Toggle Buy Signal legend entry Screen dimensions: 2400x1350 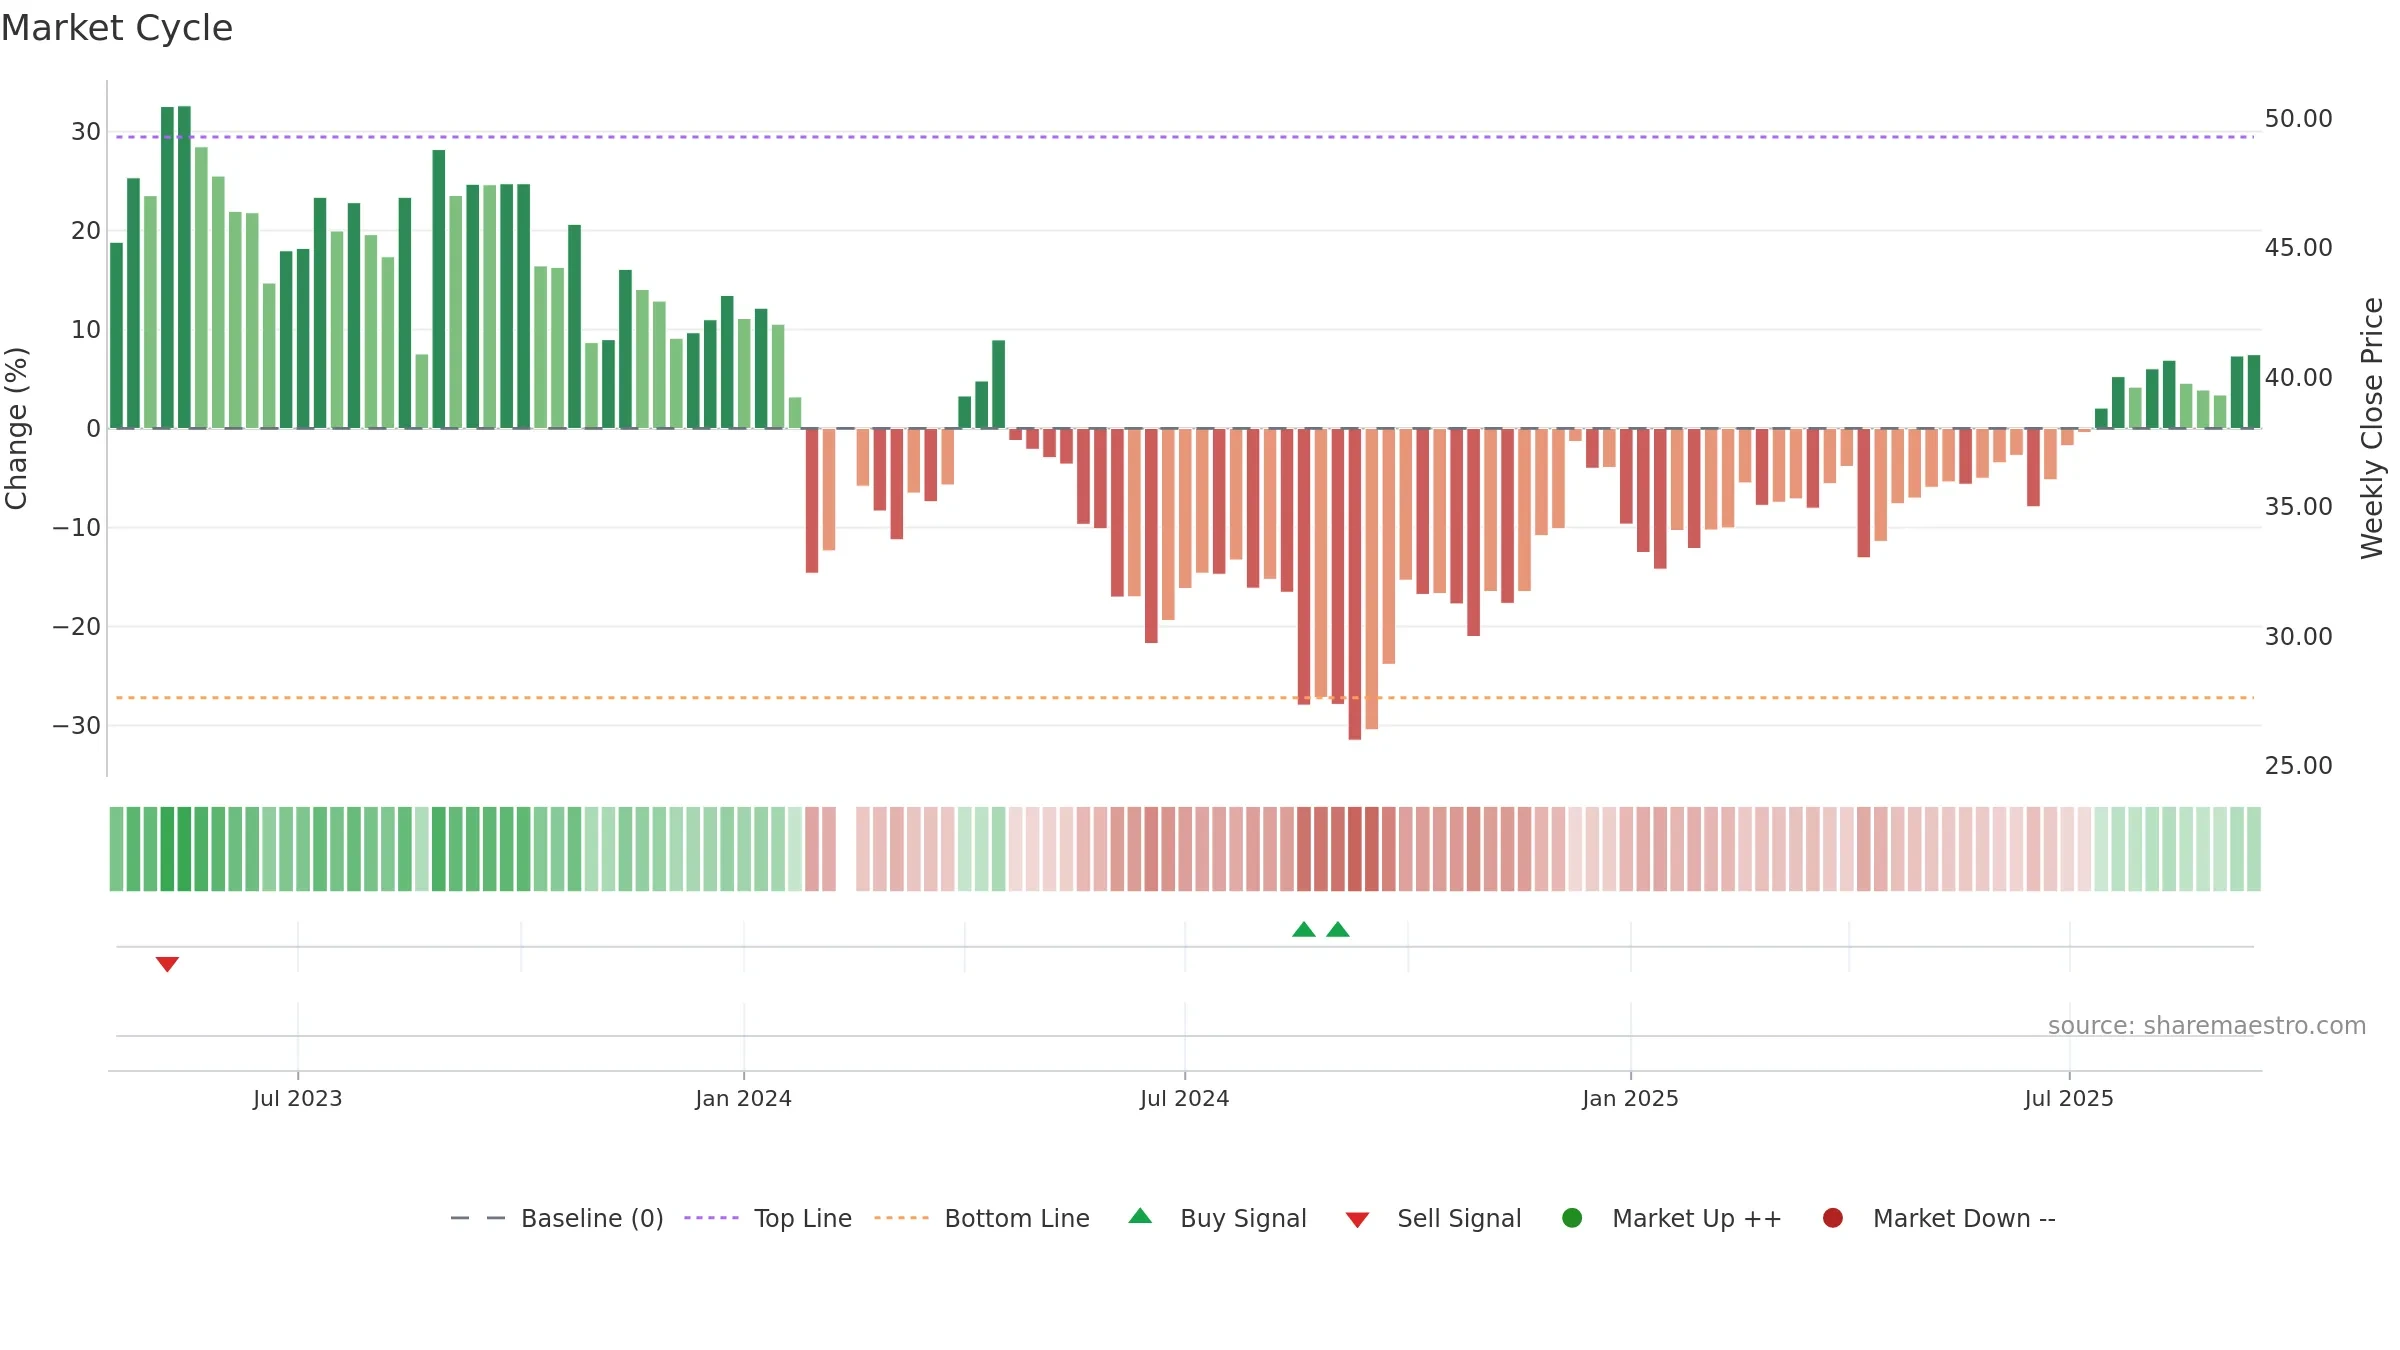click(1218, 1218)
